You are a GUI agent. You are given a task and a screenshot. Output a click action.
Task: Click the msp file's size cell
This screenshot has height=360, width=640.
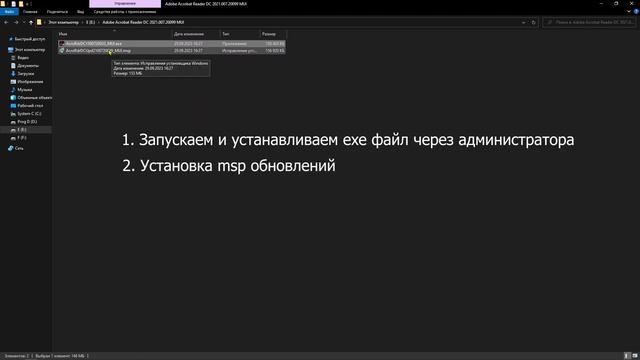[275, 51]
